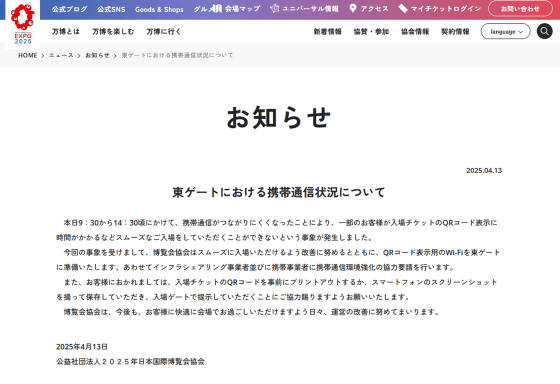Image resolution: width=560 pixels, height=384 pixels.
Task: Visit the 公式SNS link
Action: 111,9
